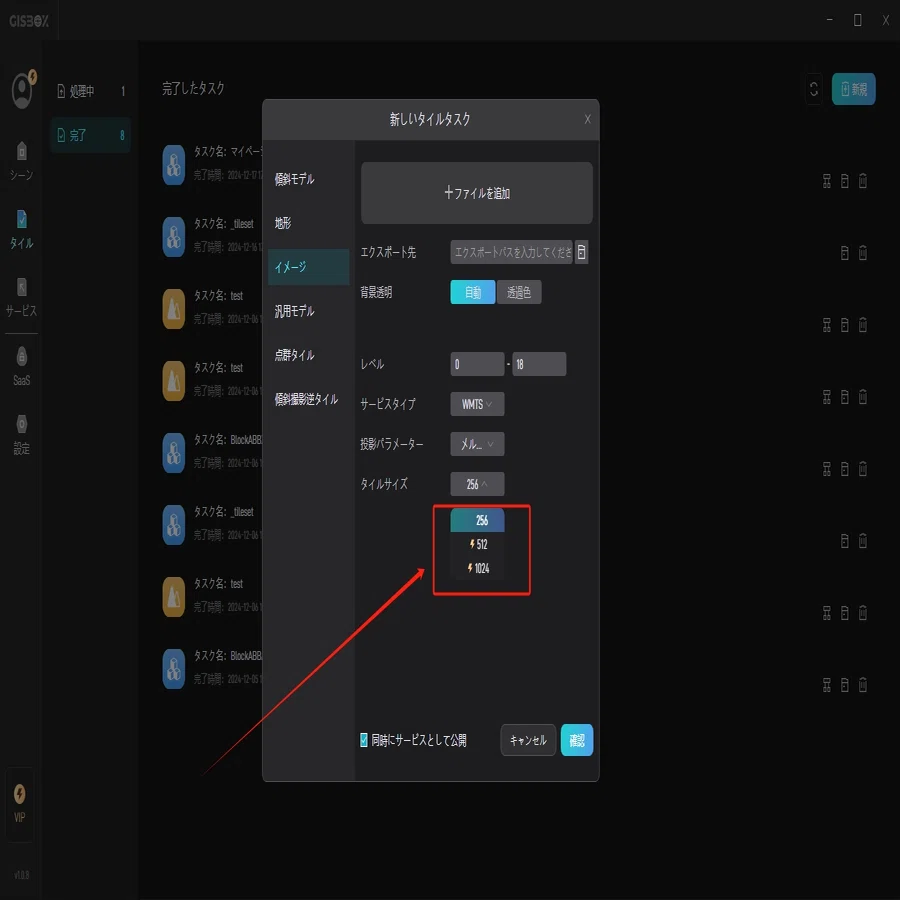This screenshot has height=900, width=900.
Task: Select the 傾斜モデル tab
Action: pyautogui.click(x=308, y=179)
